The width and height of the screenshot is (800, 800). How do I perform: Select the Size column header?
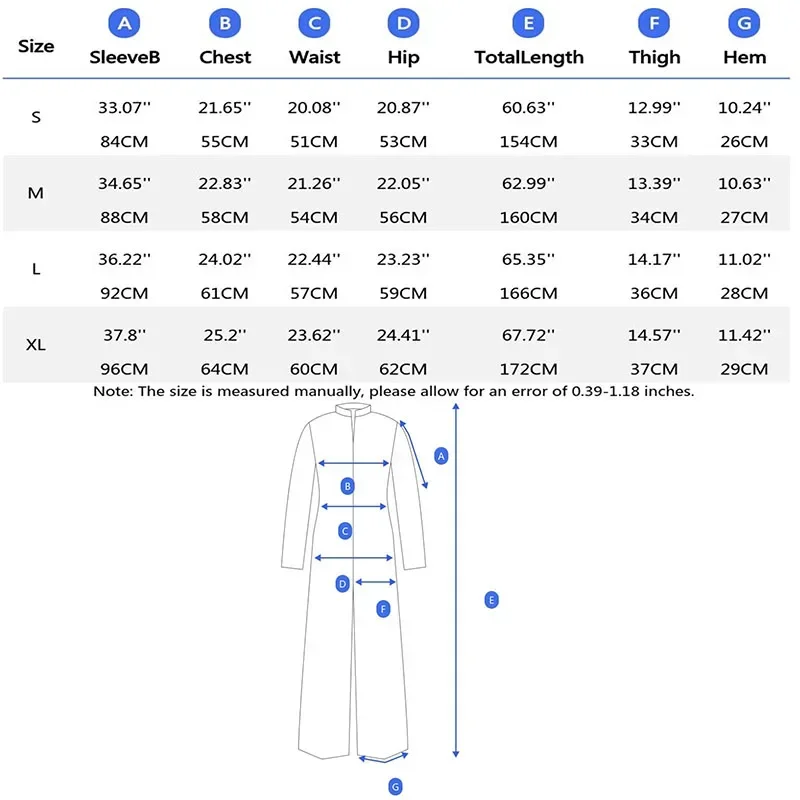36,46
